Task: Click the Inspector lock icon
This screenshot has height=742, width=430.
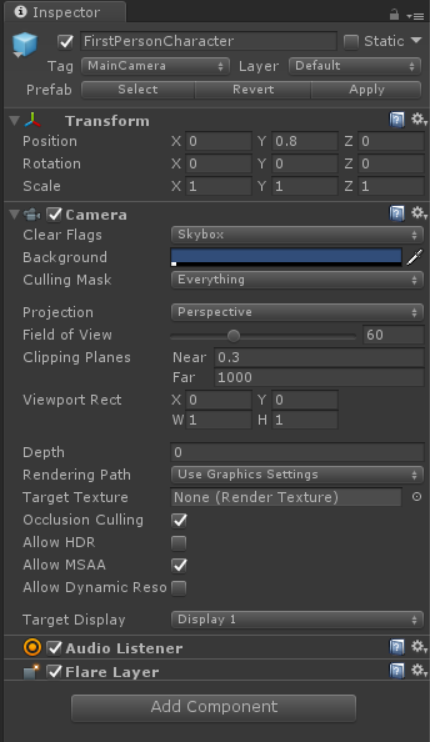Action: coord(394,15)
